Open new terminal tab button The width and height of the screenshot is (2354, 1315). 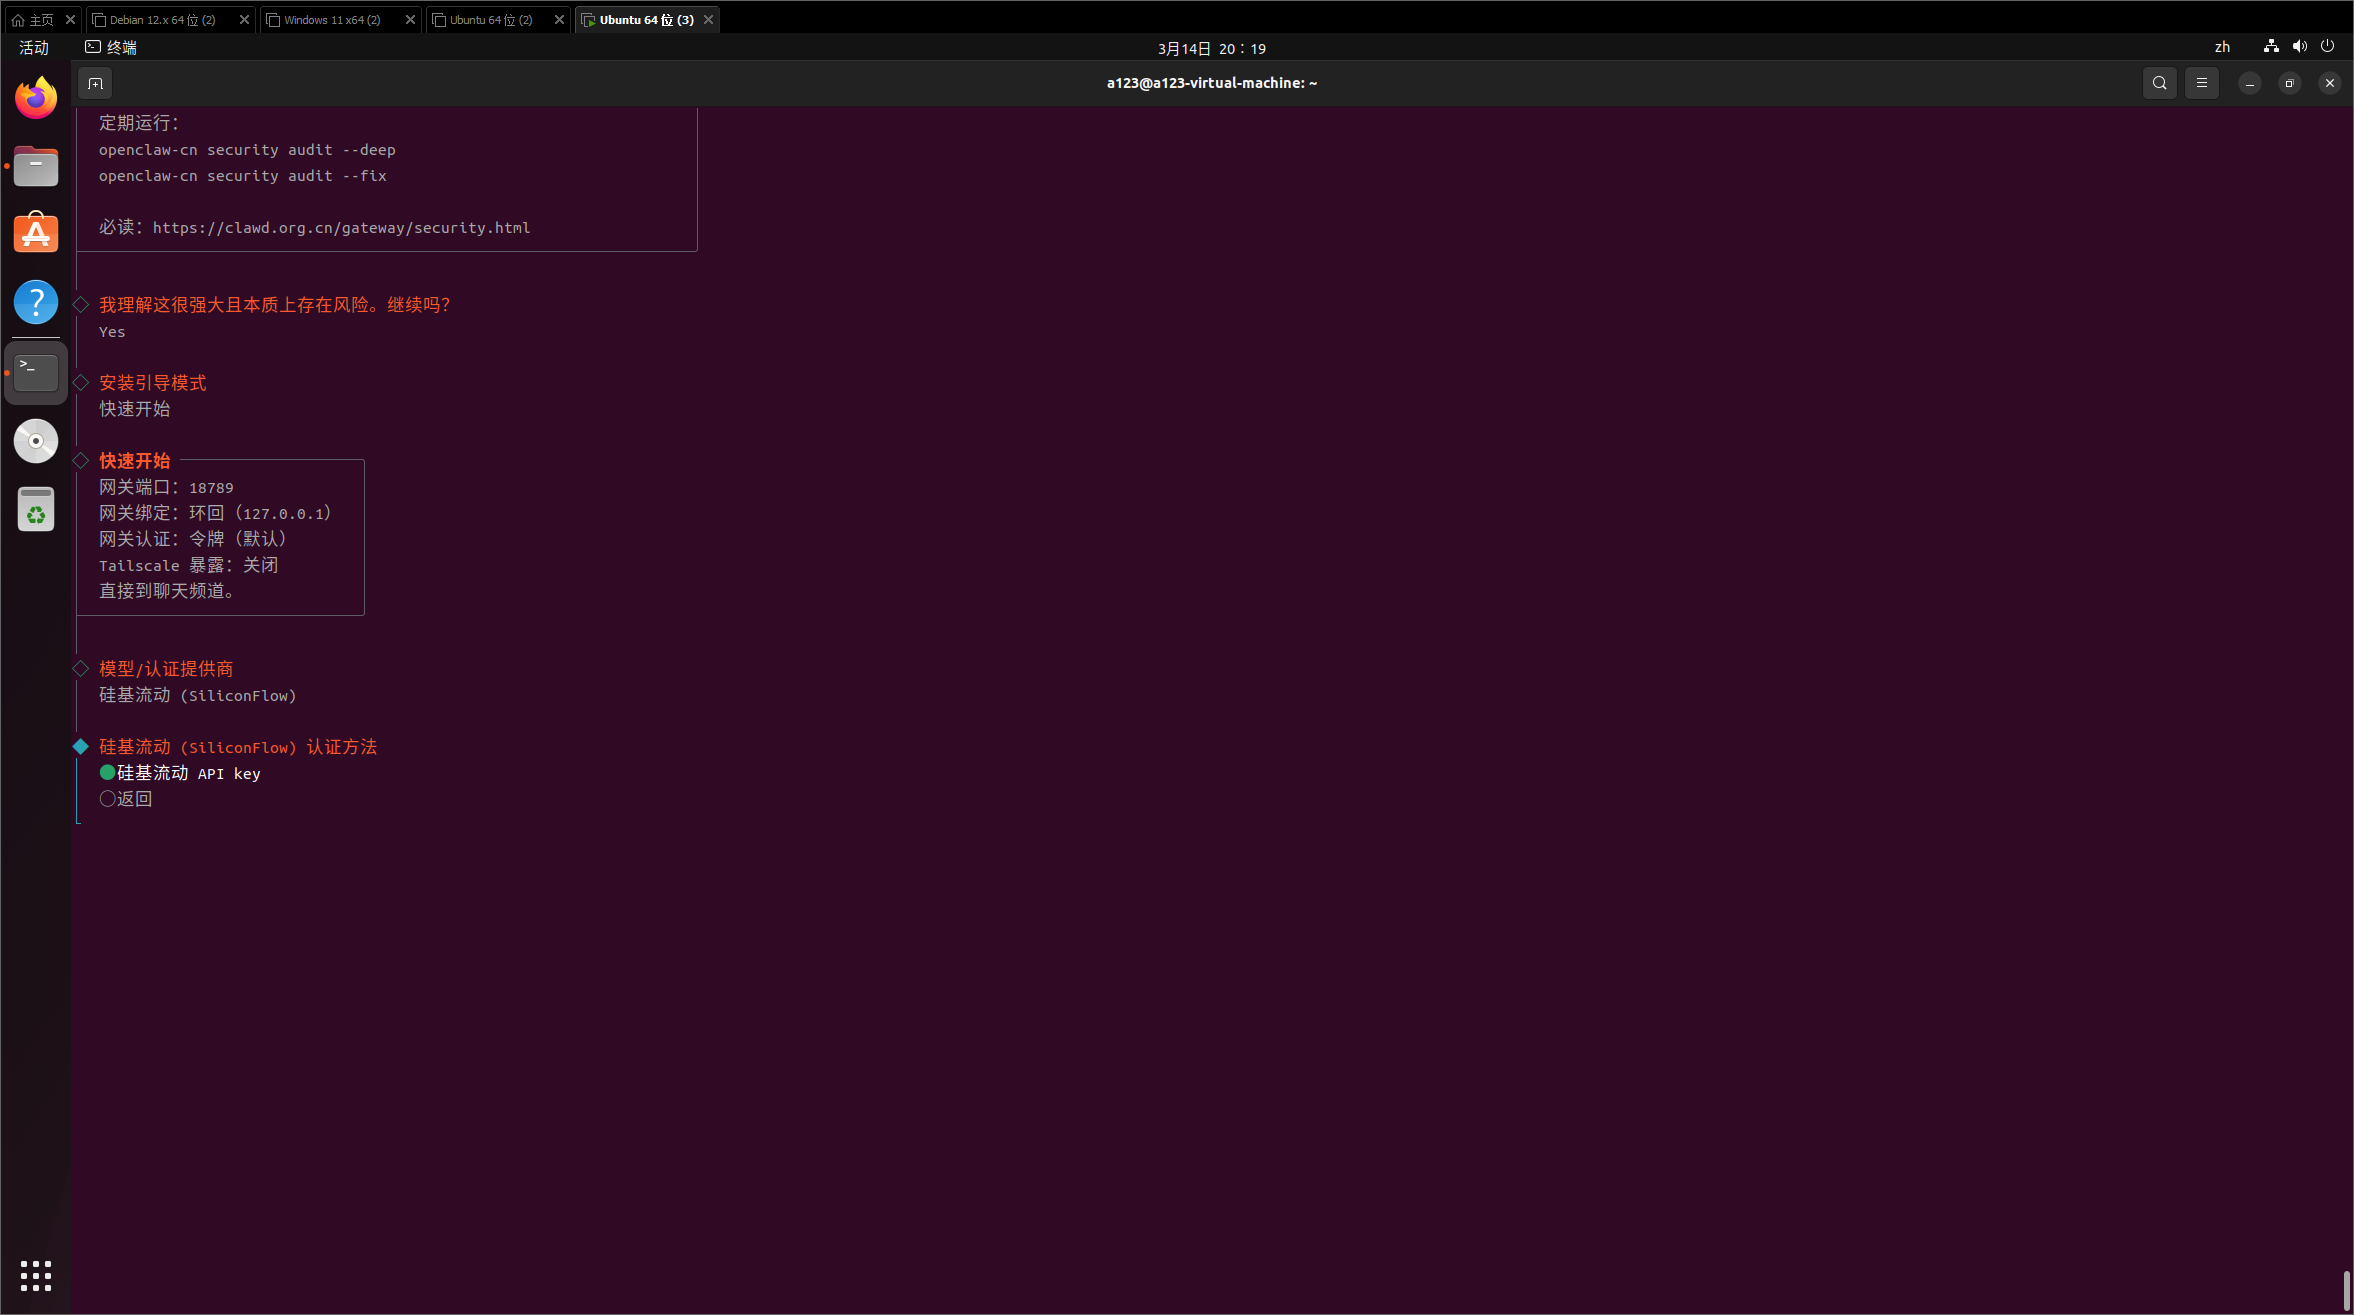[x=95, y=83]
